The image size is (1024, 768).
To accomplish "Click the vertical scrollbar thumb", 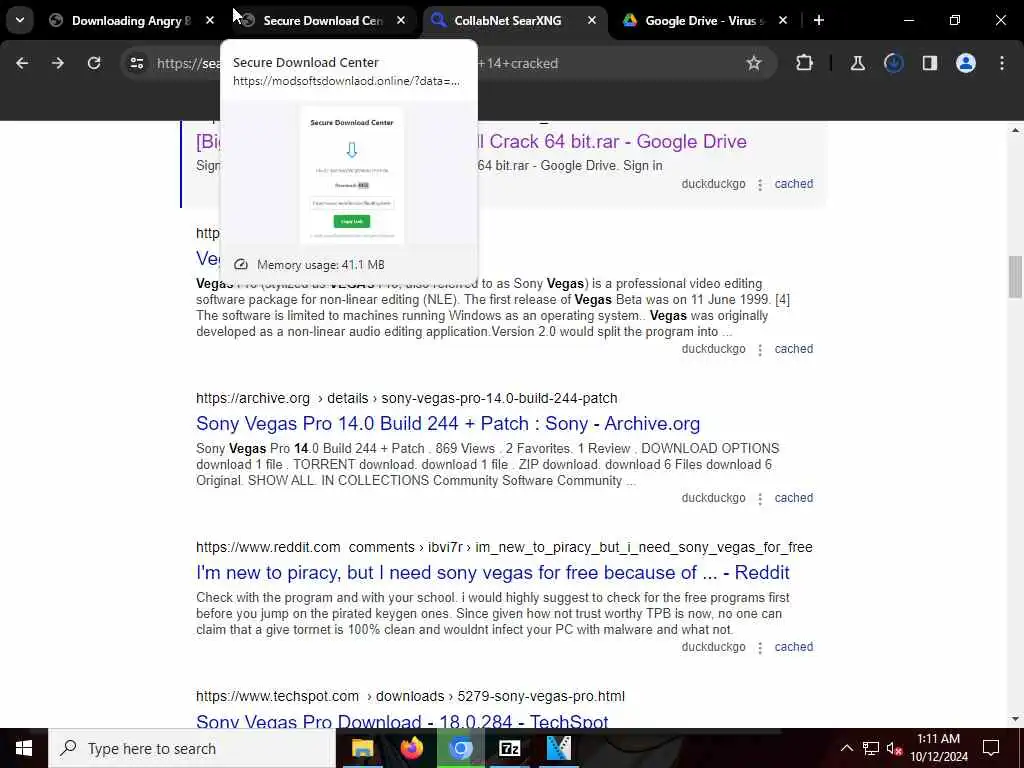I will pos(1015,276).
